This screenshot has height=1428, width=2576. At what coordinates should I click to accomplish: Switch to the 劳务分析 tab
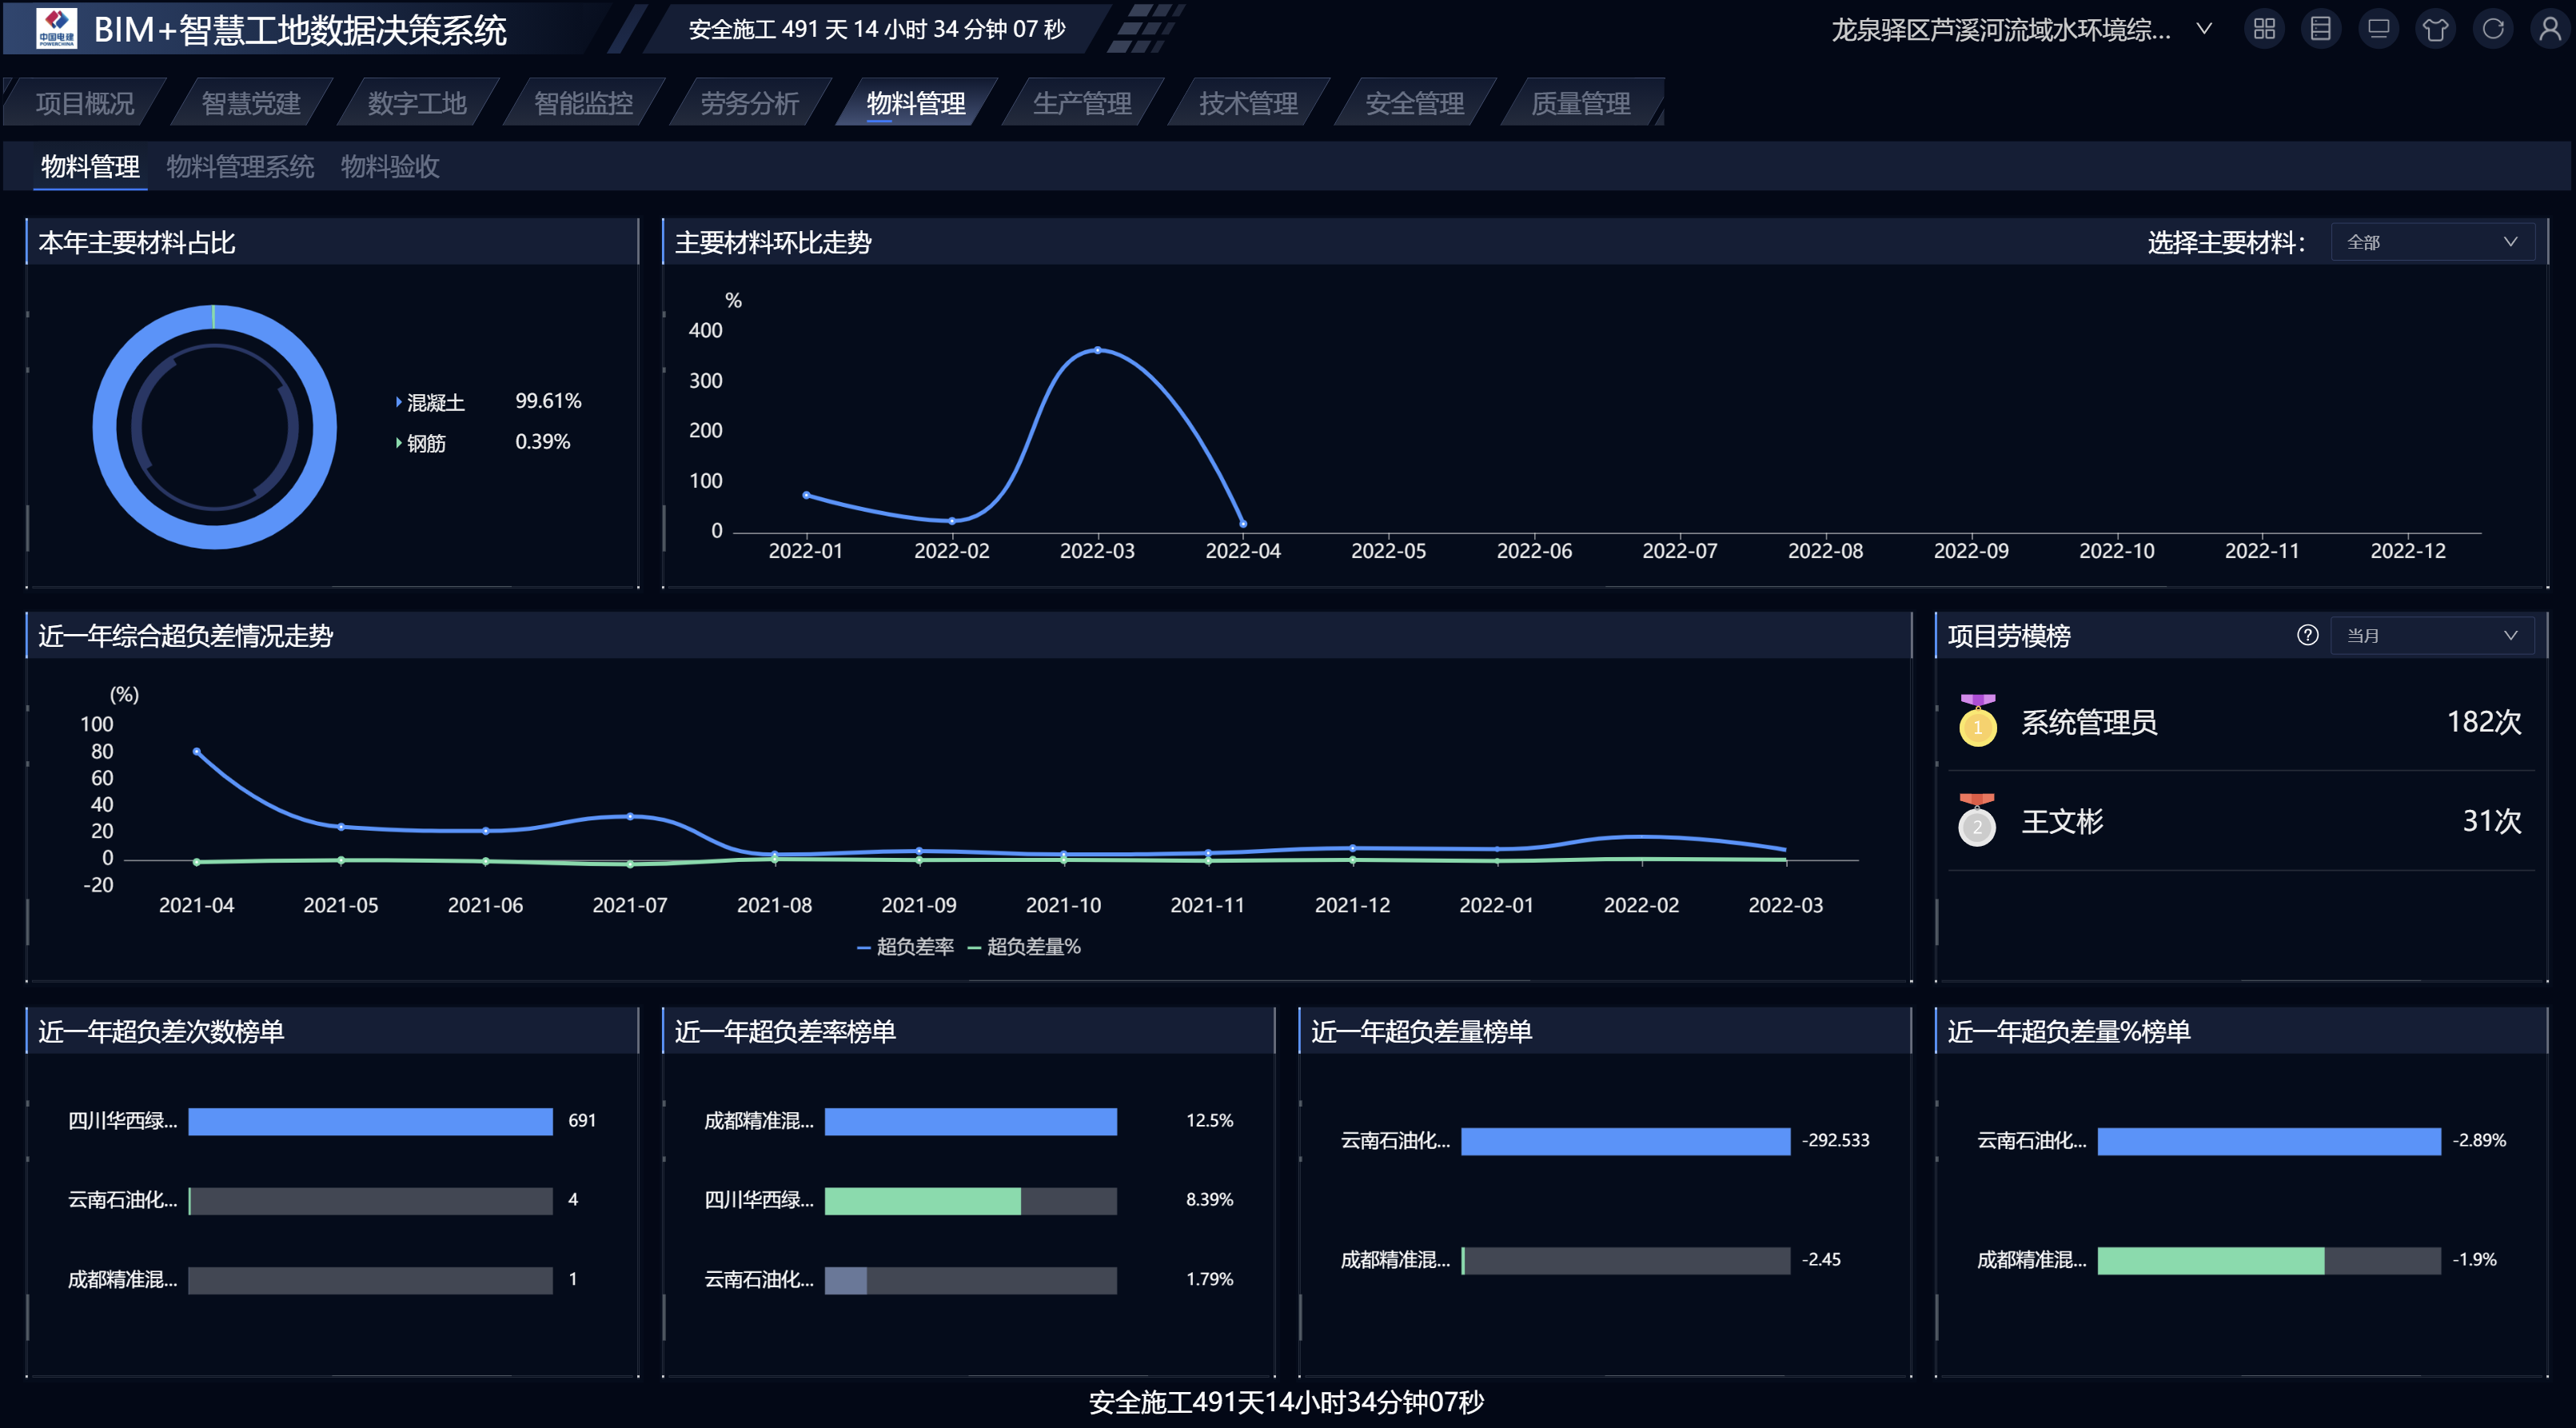(749, 103)
